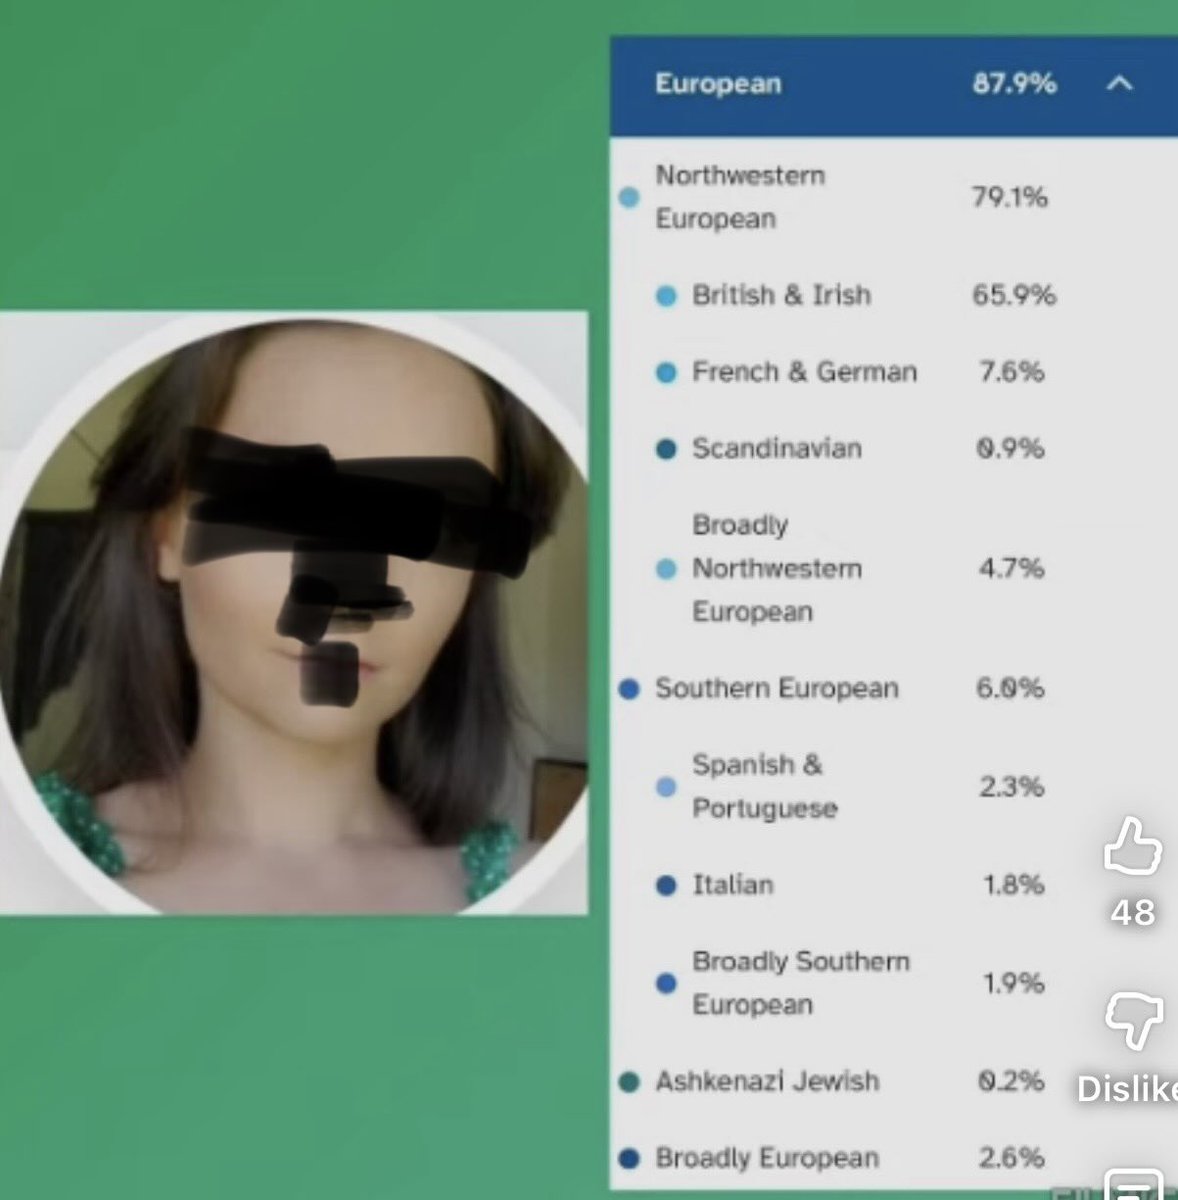Collapse the European section chevron
1178x1200 pixels.
tap(1119, 84)
